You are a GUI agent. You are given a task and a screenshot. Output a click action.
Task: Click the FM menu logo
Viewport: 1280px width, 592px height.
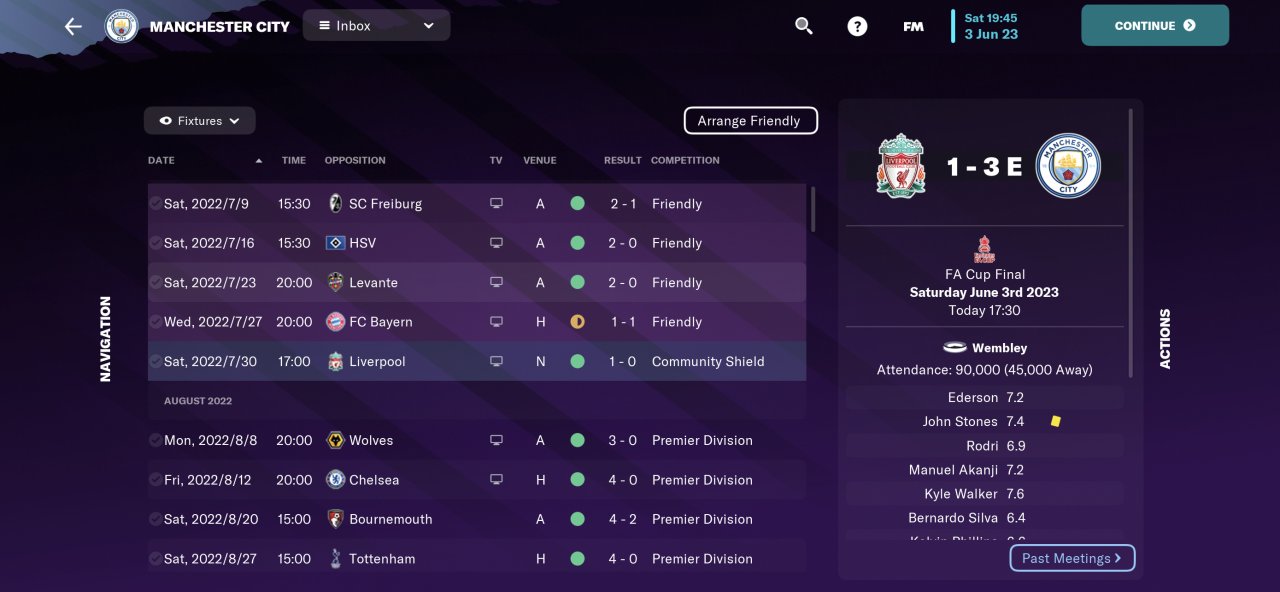(x=913, y=27)
